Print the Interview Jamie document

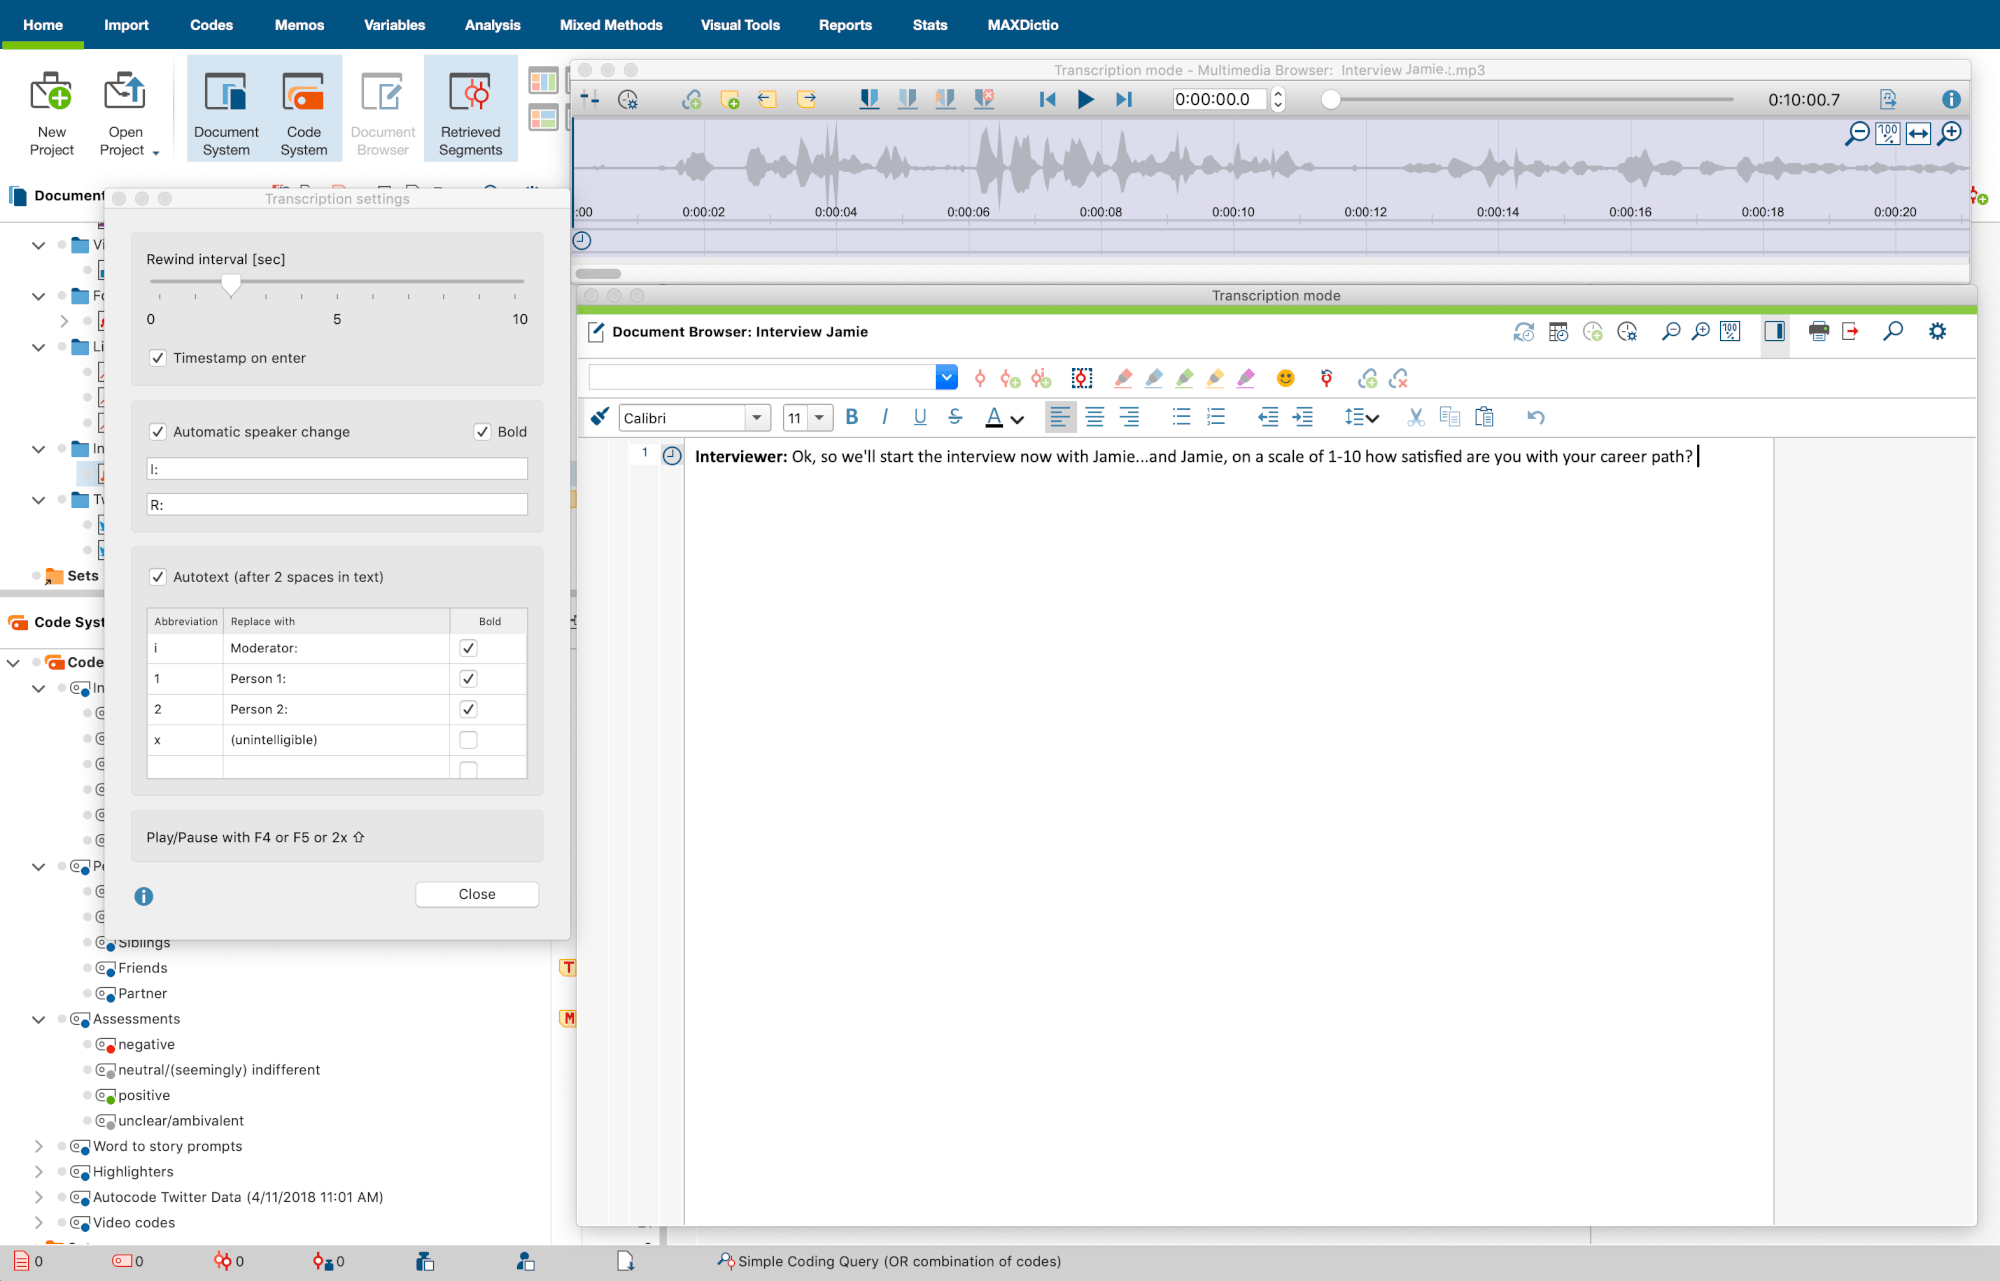point(1819,332)
